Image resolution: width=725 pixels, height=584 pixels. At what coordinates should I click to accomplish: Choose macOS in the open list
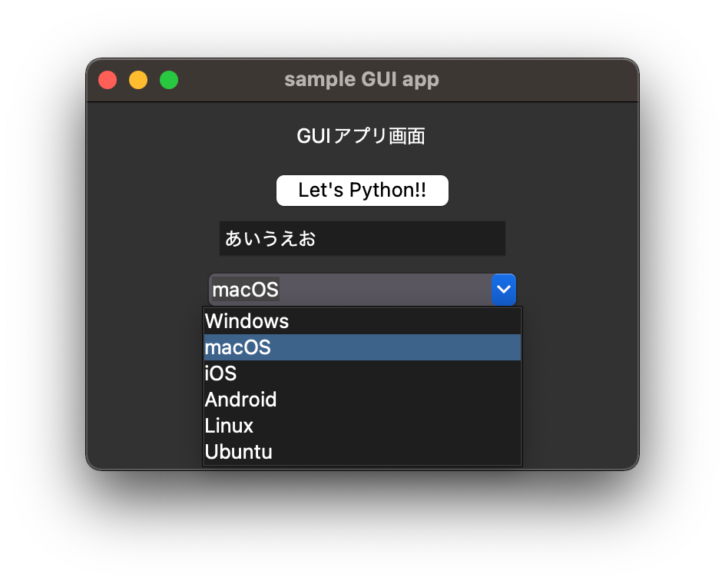(362, 347)
